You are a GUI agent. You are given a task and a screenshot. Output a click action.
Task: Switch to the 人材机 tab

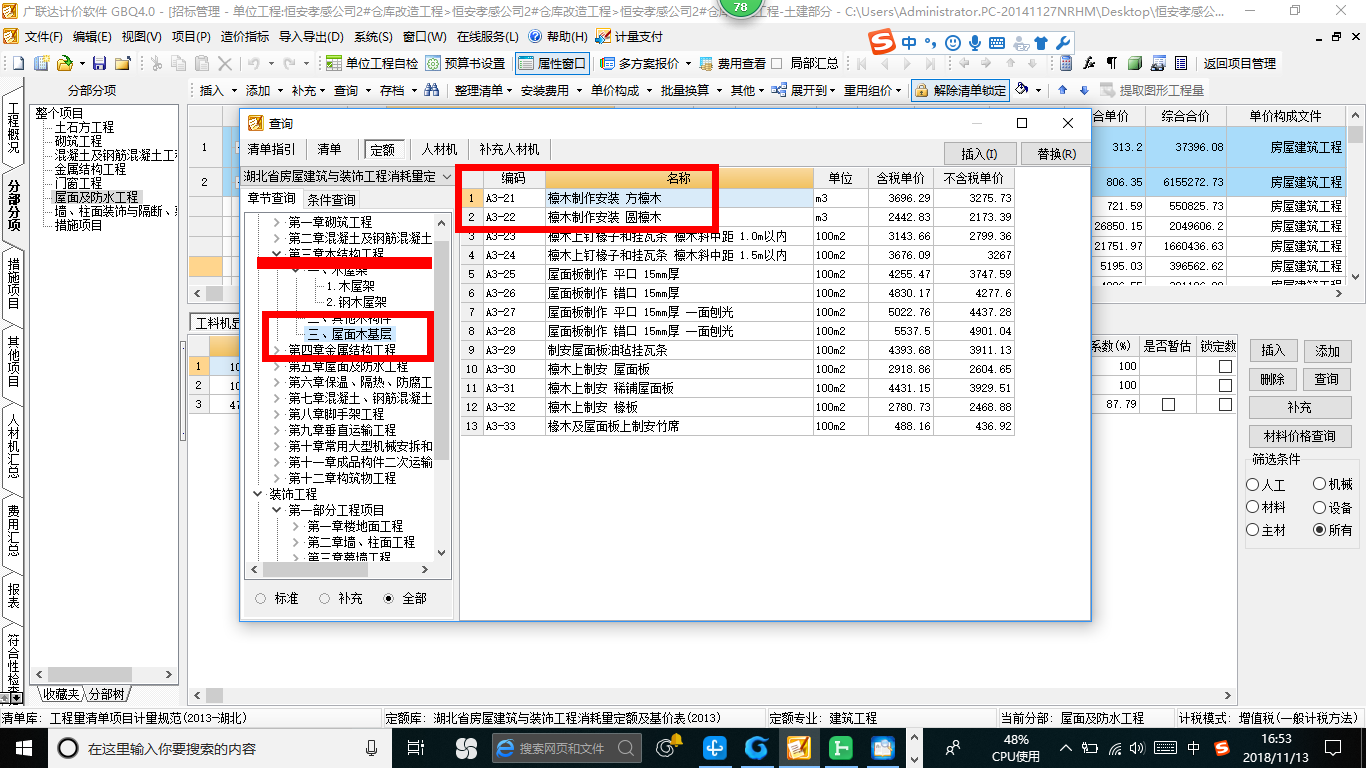tap(439, 149)
